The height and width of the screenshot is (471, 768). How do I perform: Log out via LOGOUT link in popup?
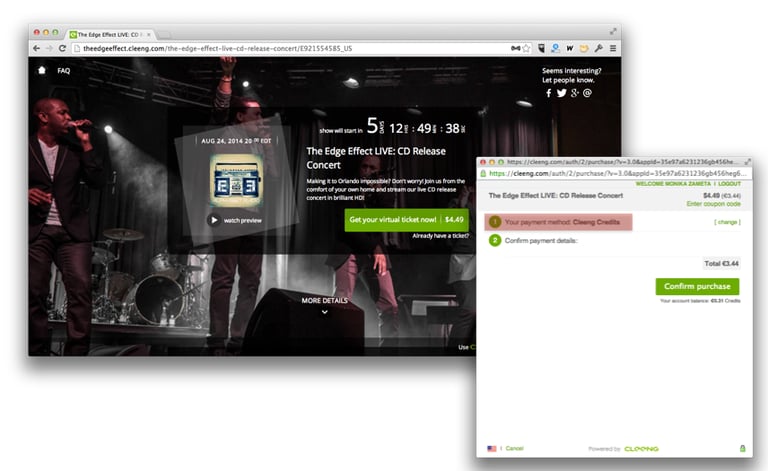[729, 184]
